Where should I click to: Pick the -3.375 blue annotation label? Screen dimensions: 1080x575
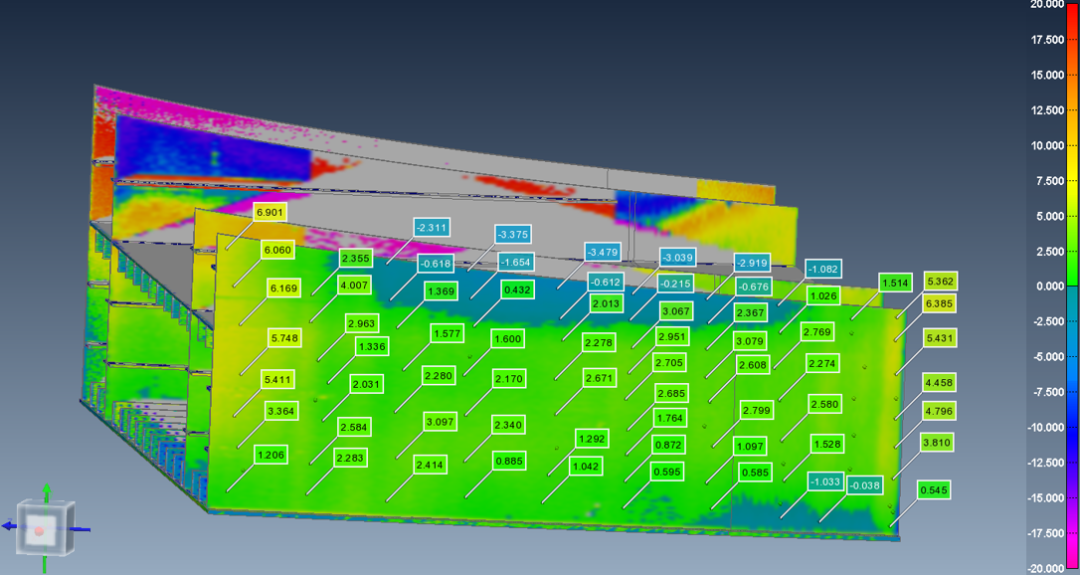click(512, 235)
